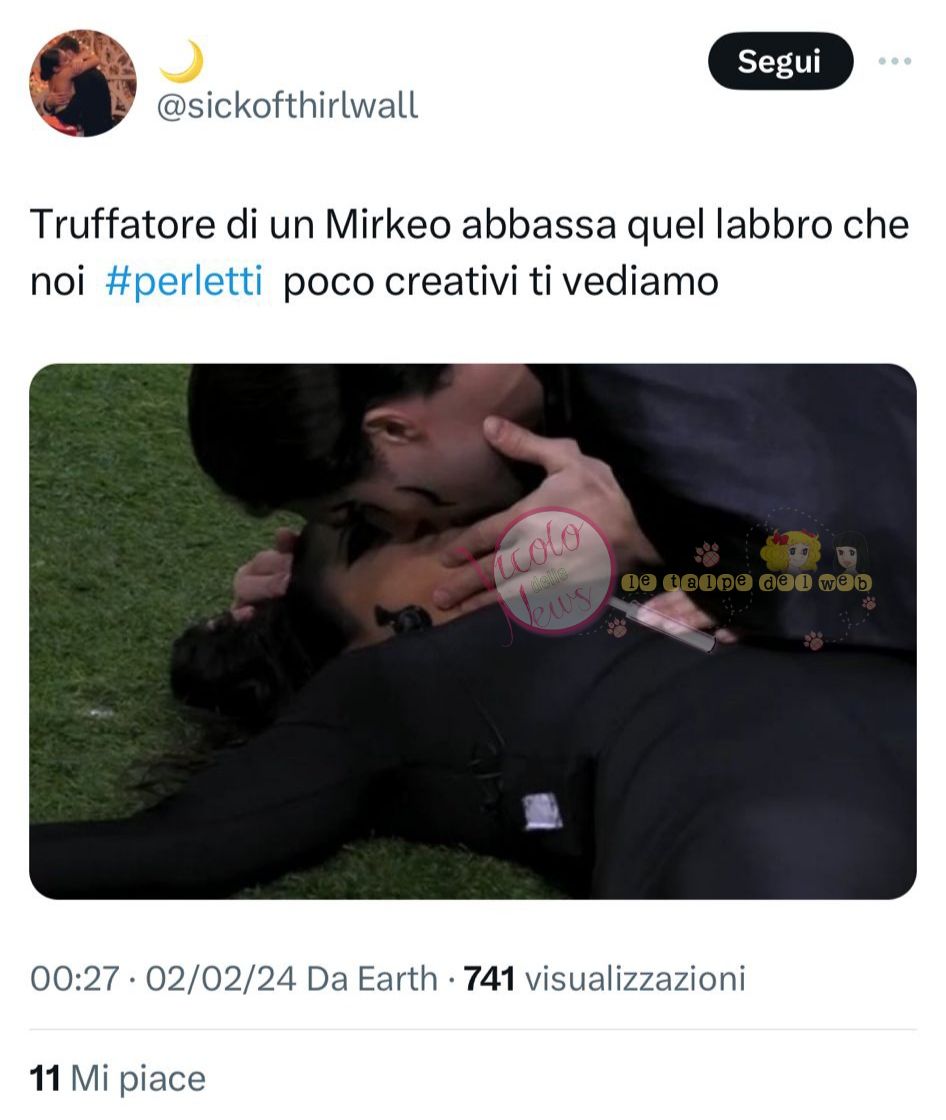Screen dimensions: 946x1120
Task: Click the 02/02/24 post date
Action: 221,979
